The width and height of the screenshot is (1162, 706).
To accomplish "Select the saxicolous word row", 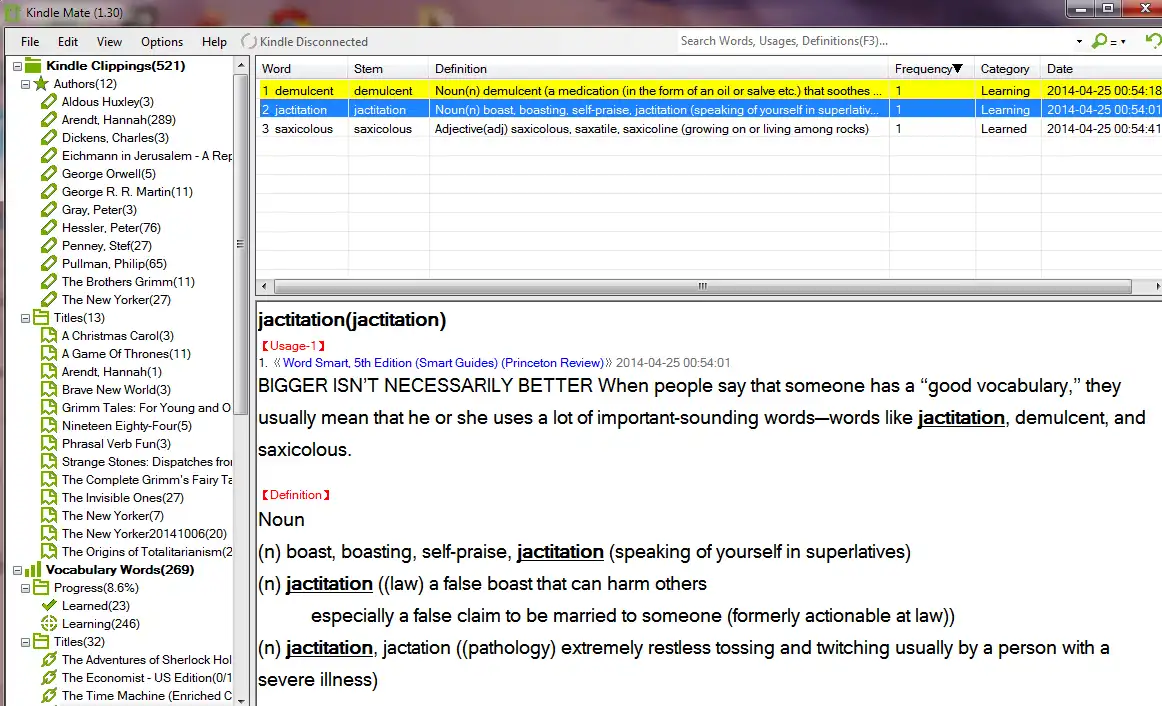I will (x=709, y=129).
